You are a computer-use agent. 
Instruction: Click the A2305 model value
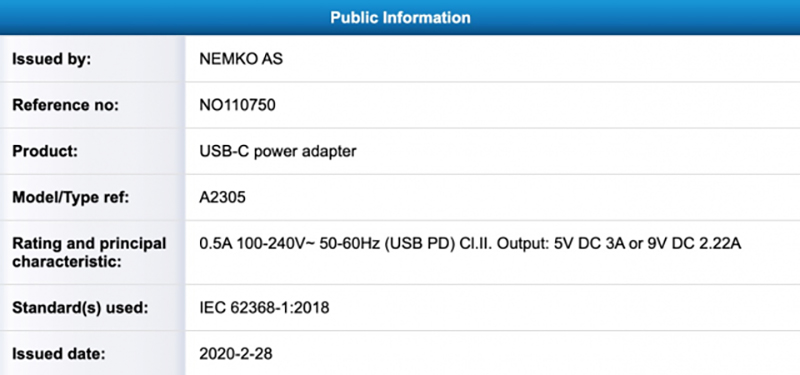point(222,197)
